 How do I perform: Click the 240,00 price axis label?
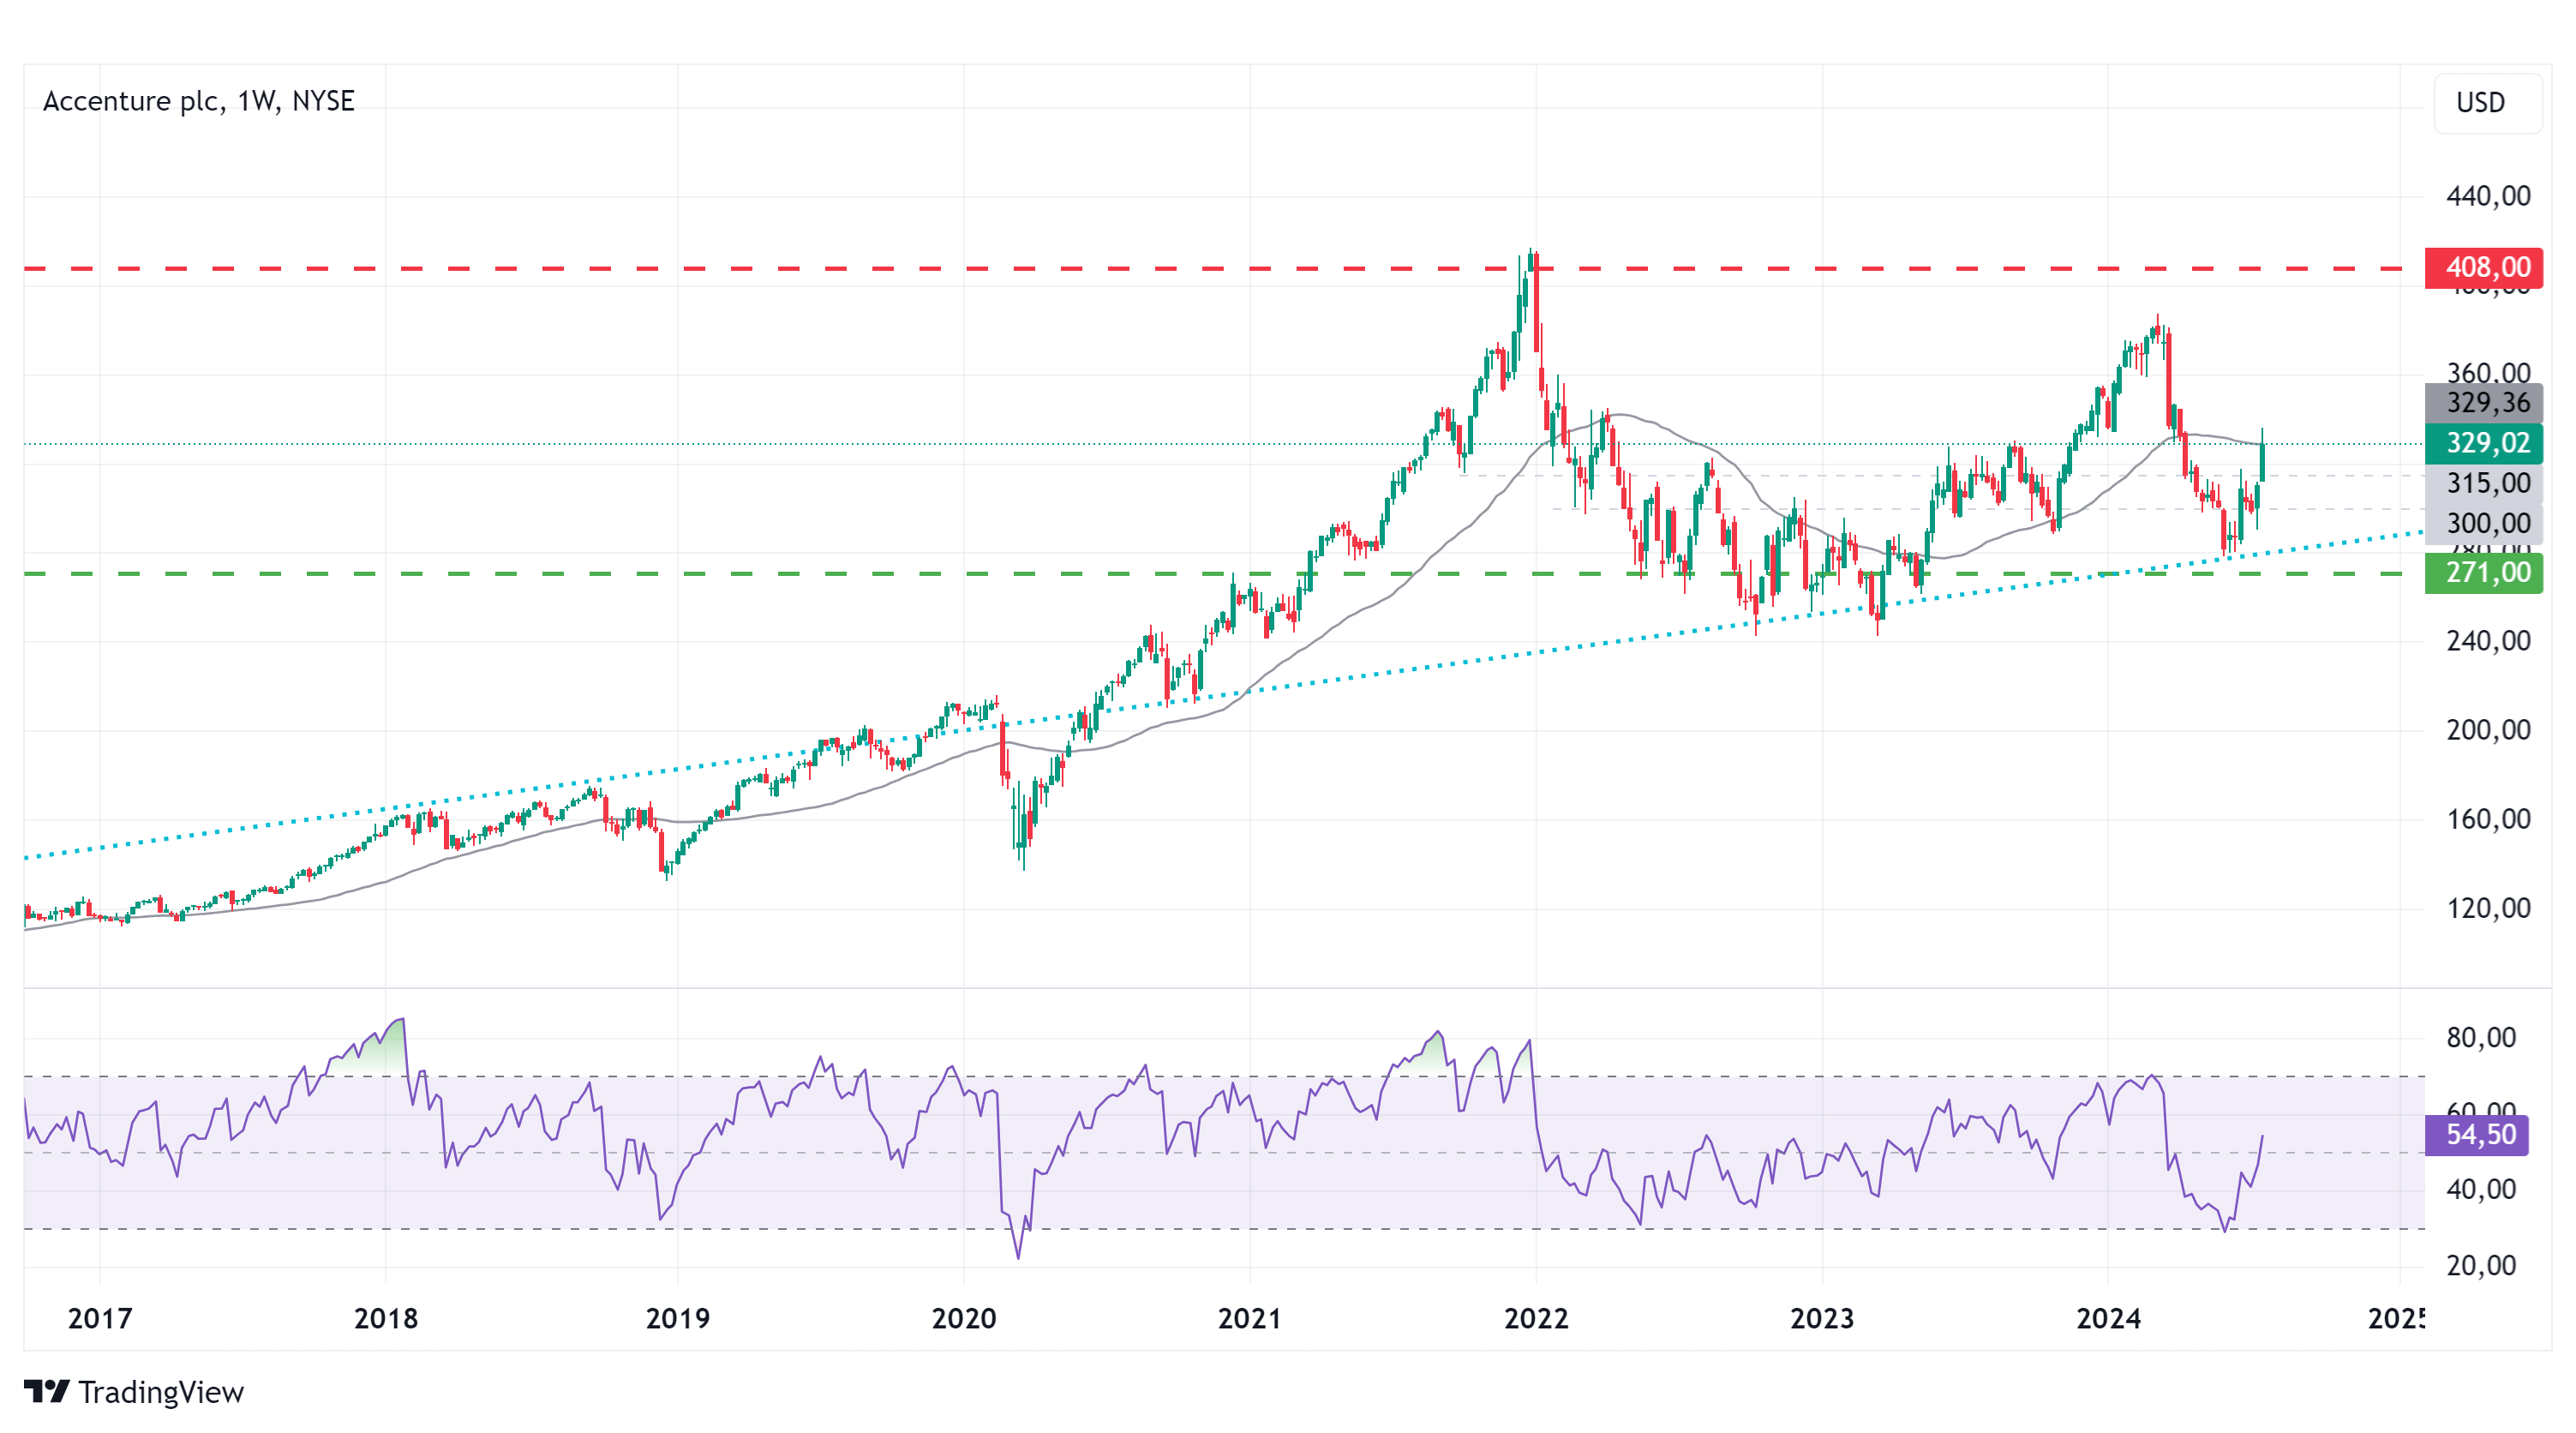coord(2488,641)
